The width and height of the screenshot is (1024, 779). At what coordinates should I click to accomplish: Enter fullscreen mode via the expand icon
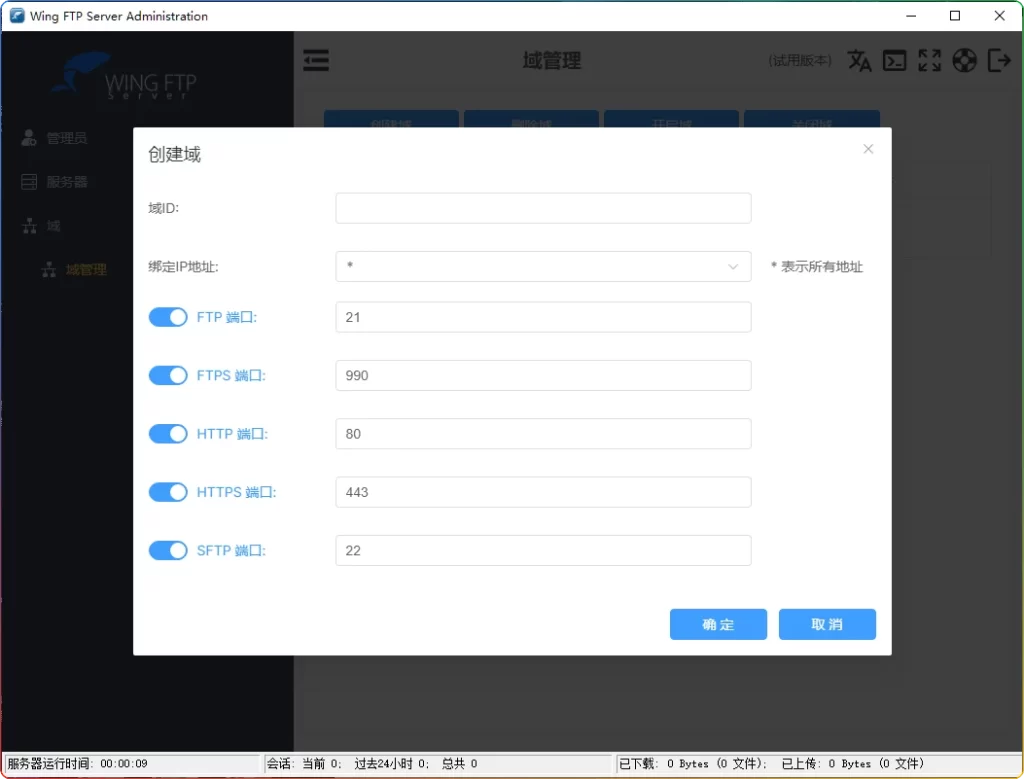point(929,60)
